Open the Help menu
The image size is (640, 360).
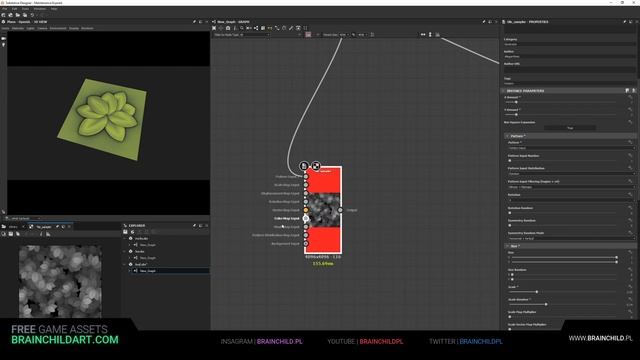54,9
